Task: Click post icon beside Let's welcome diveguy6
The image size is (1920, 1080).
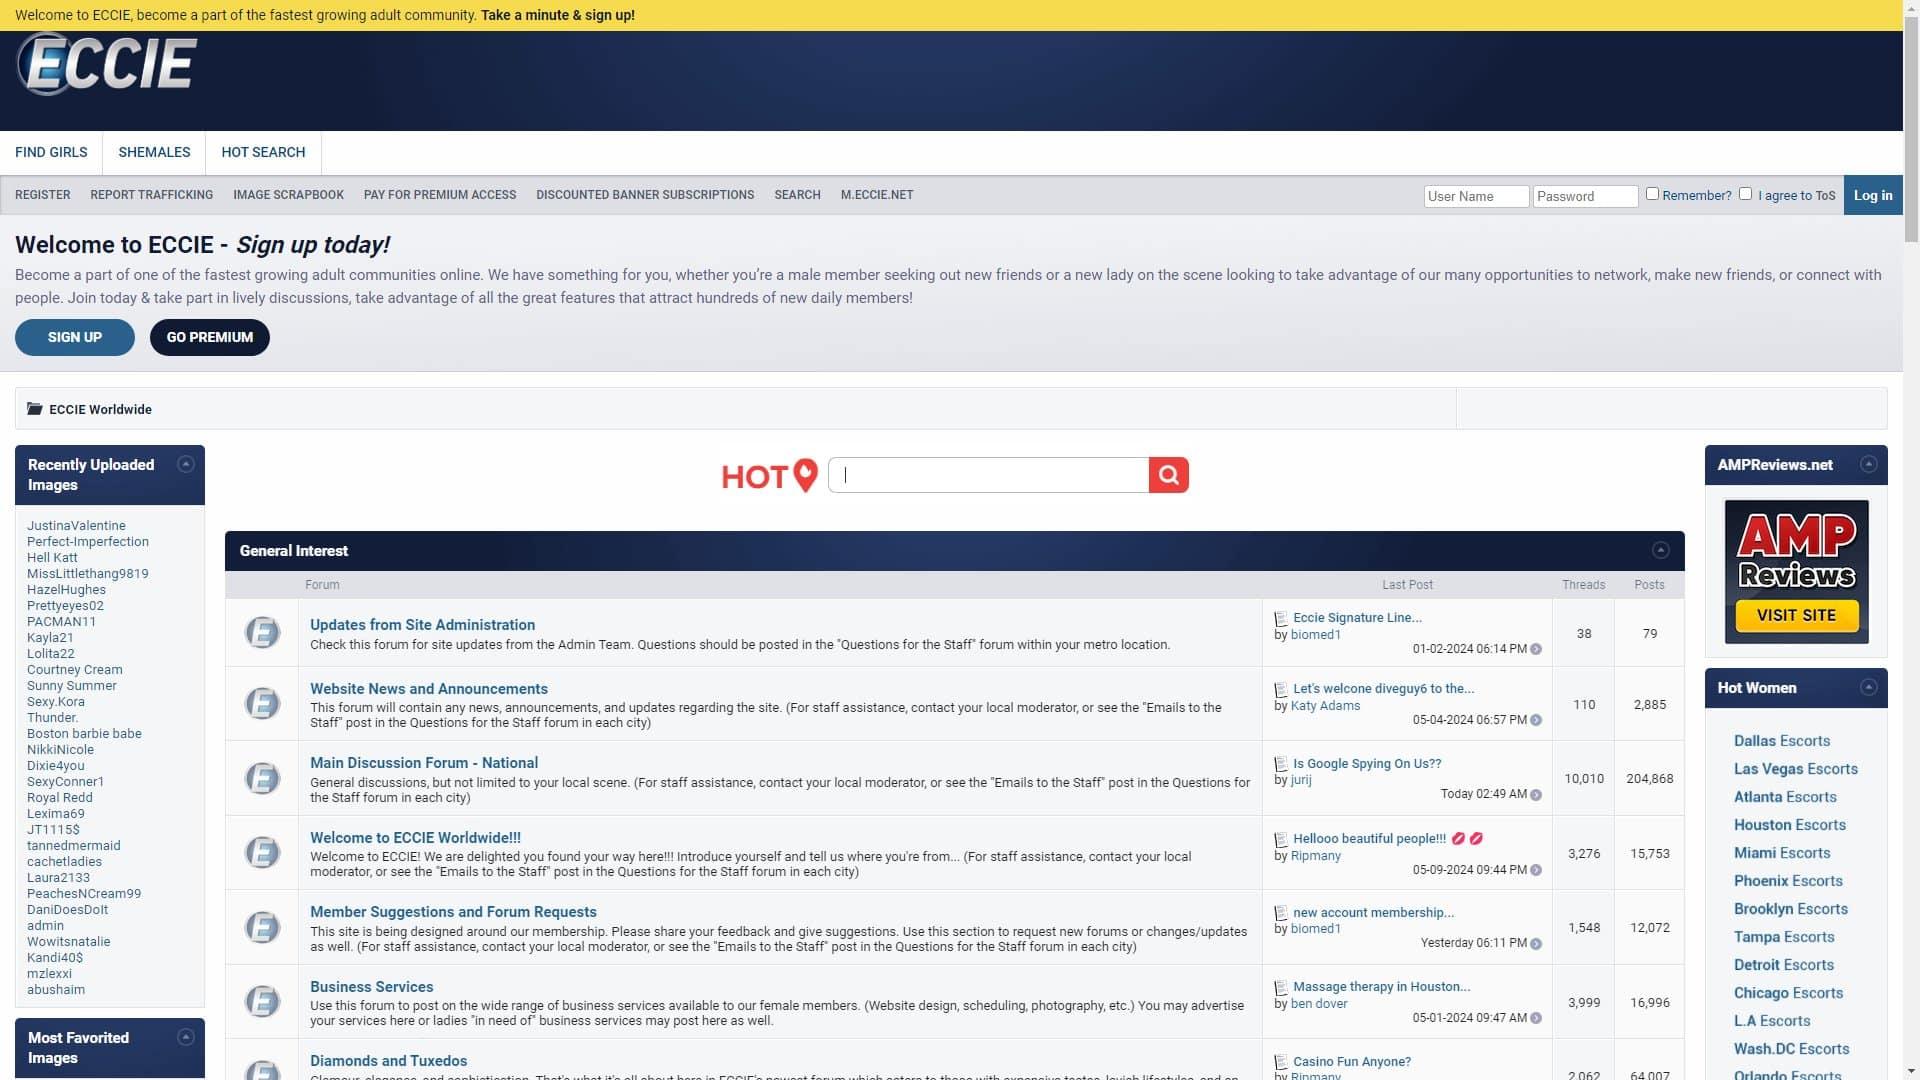Action: [1281, 690]
